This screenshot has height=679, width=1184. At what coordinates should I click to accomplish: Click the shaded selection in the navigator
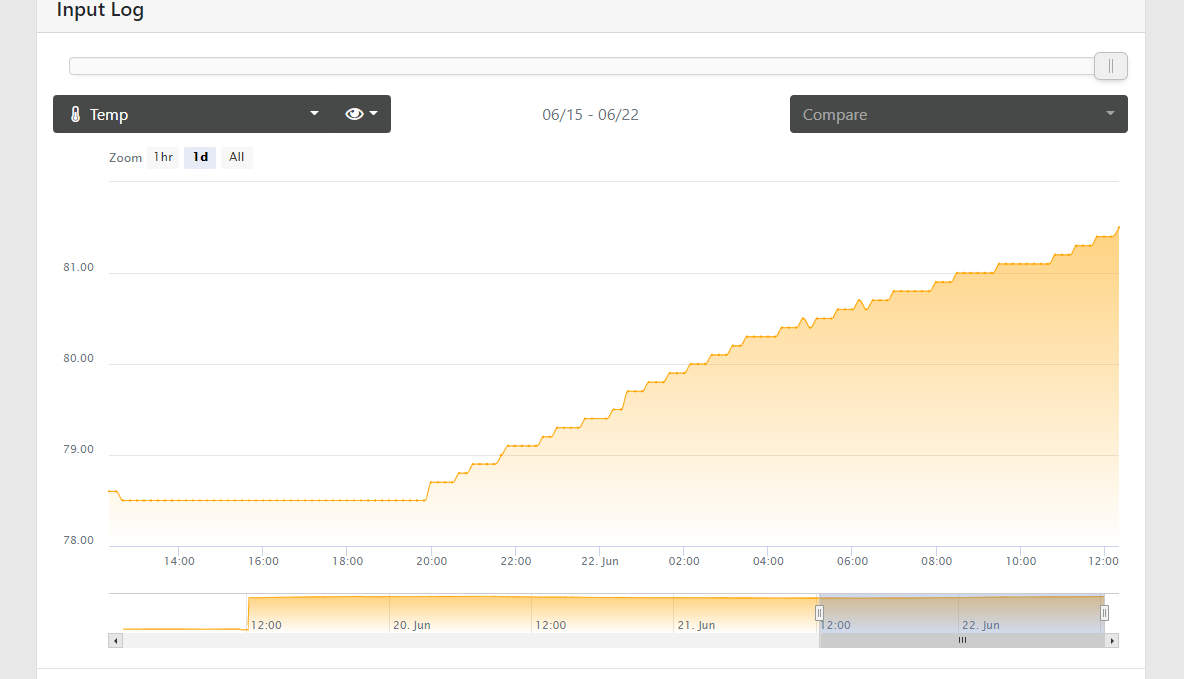(x=960, y=611)
